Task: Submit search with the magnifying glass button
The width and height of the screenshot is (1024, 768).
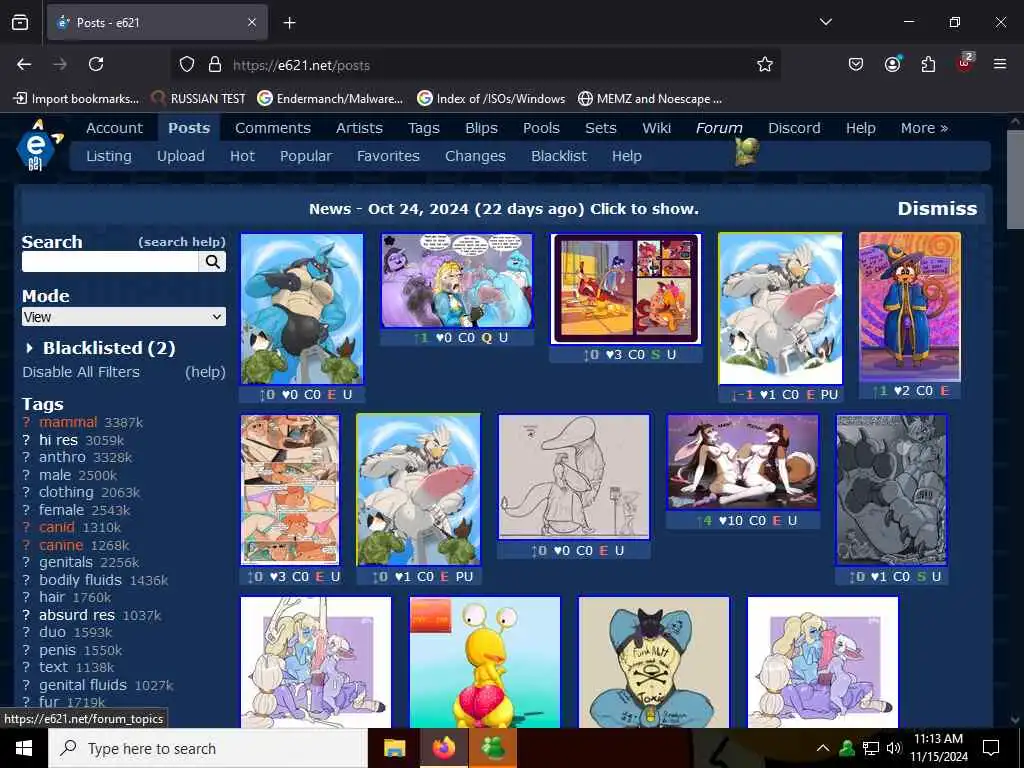Action: coord(212,262)
